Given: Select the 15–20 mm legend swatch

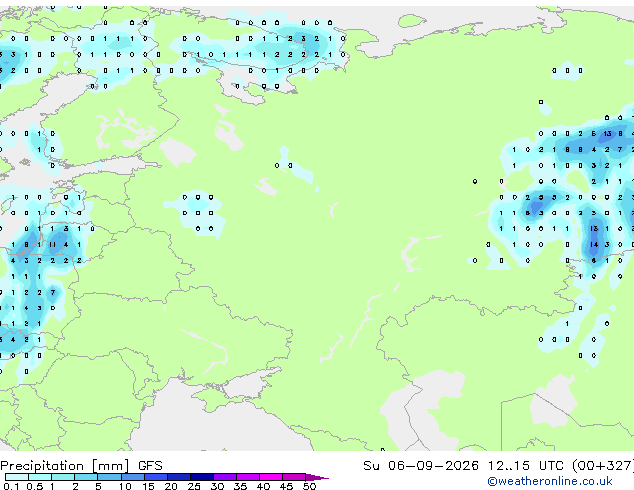Looking at the screenshot, I should [156, 477].
